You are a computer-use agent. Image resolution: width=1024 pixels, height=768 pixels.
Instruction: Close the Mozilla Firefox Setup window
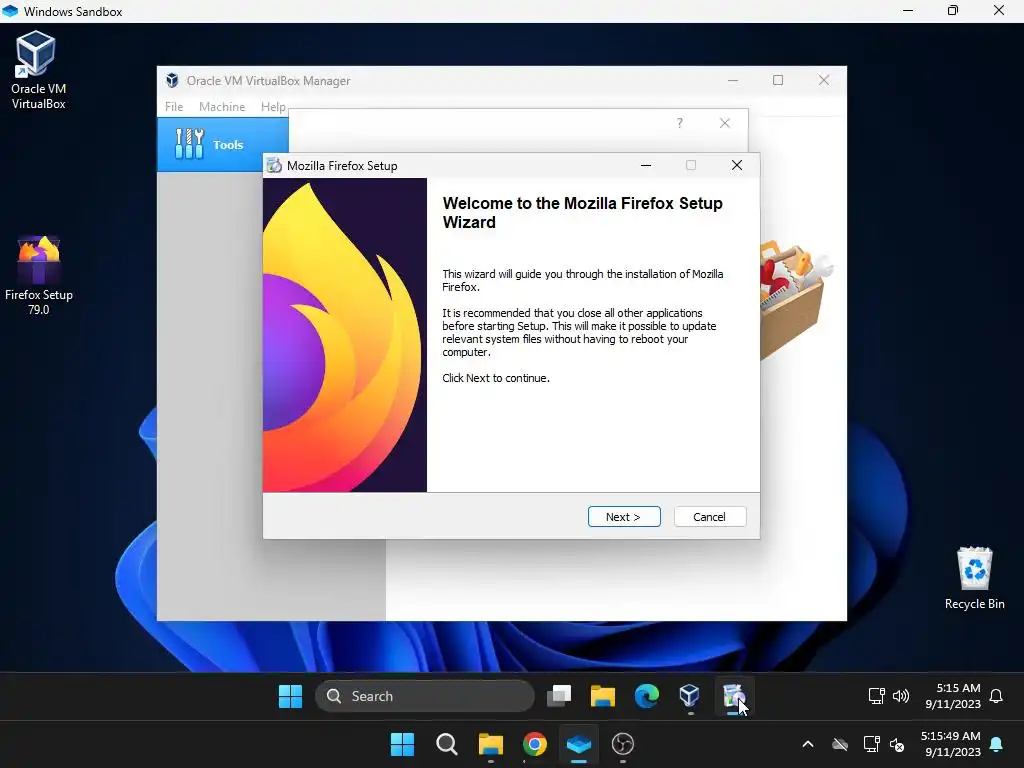click(x=737, y=165)
